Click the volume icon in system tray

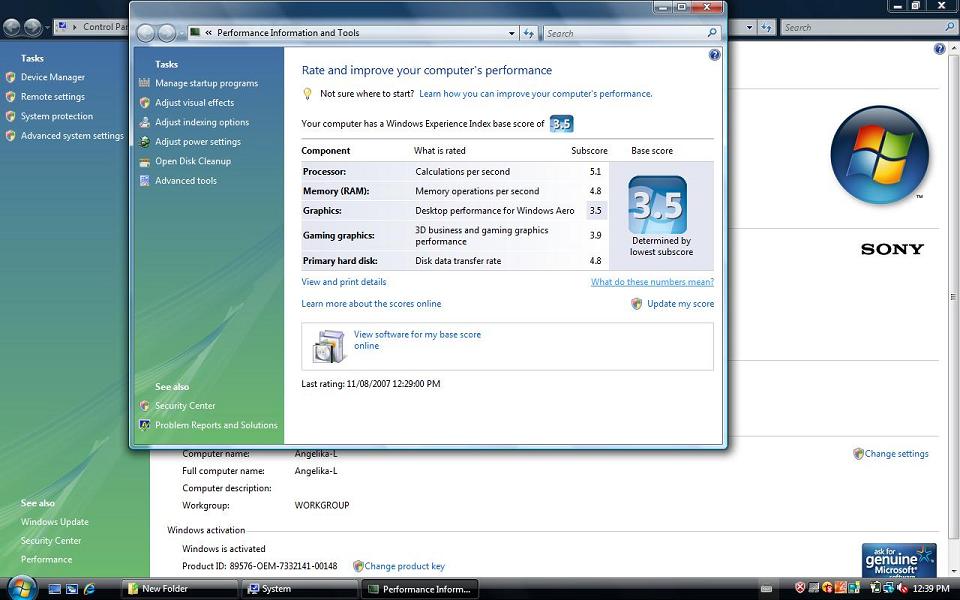coord(902,589)
